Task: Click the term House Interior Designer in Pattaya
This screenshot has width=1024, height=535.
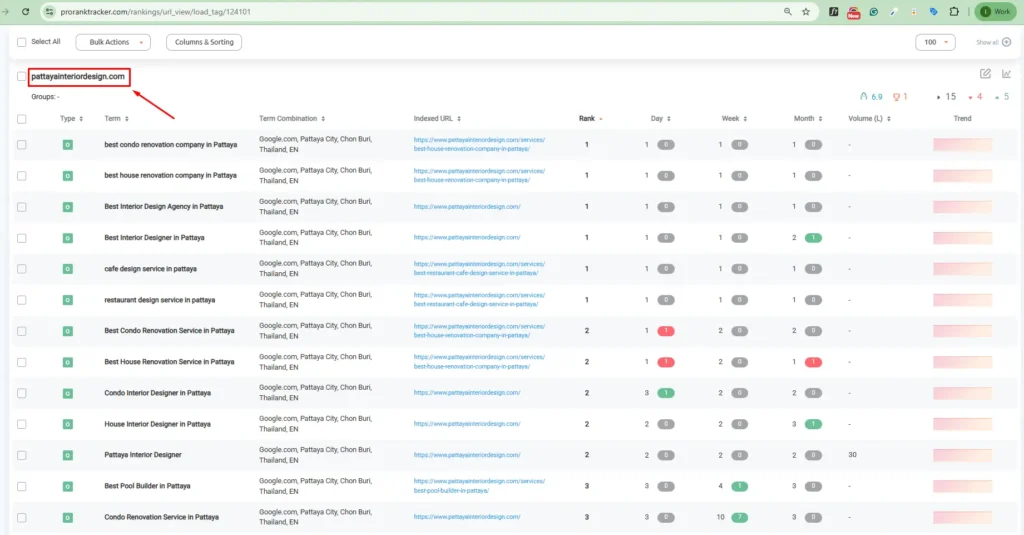Action: click(157, 424)
